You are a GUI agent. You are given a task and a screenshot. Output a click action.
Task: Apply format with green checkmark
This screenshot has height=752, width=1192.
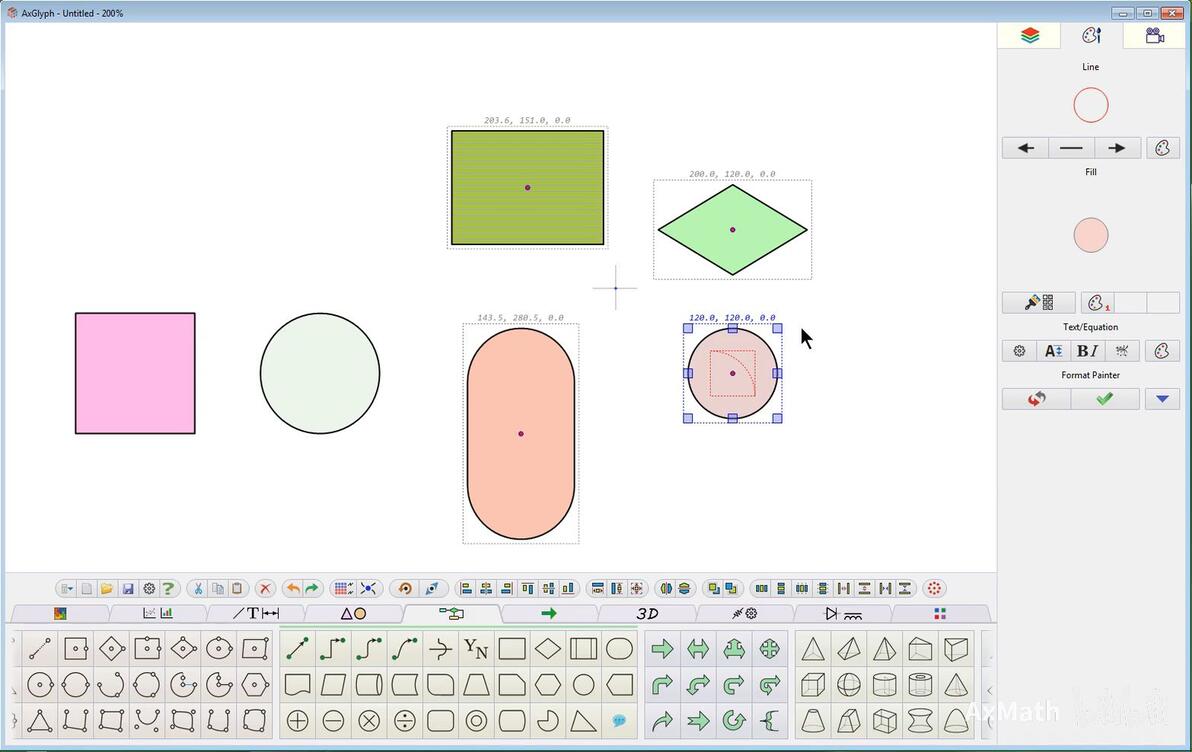point(1105,398)
